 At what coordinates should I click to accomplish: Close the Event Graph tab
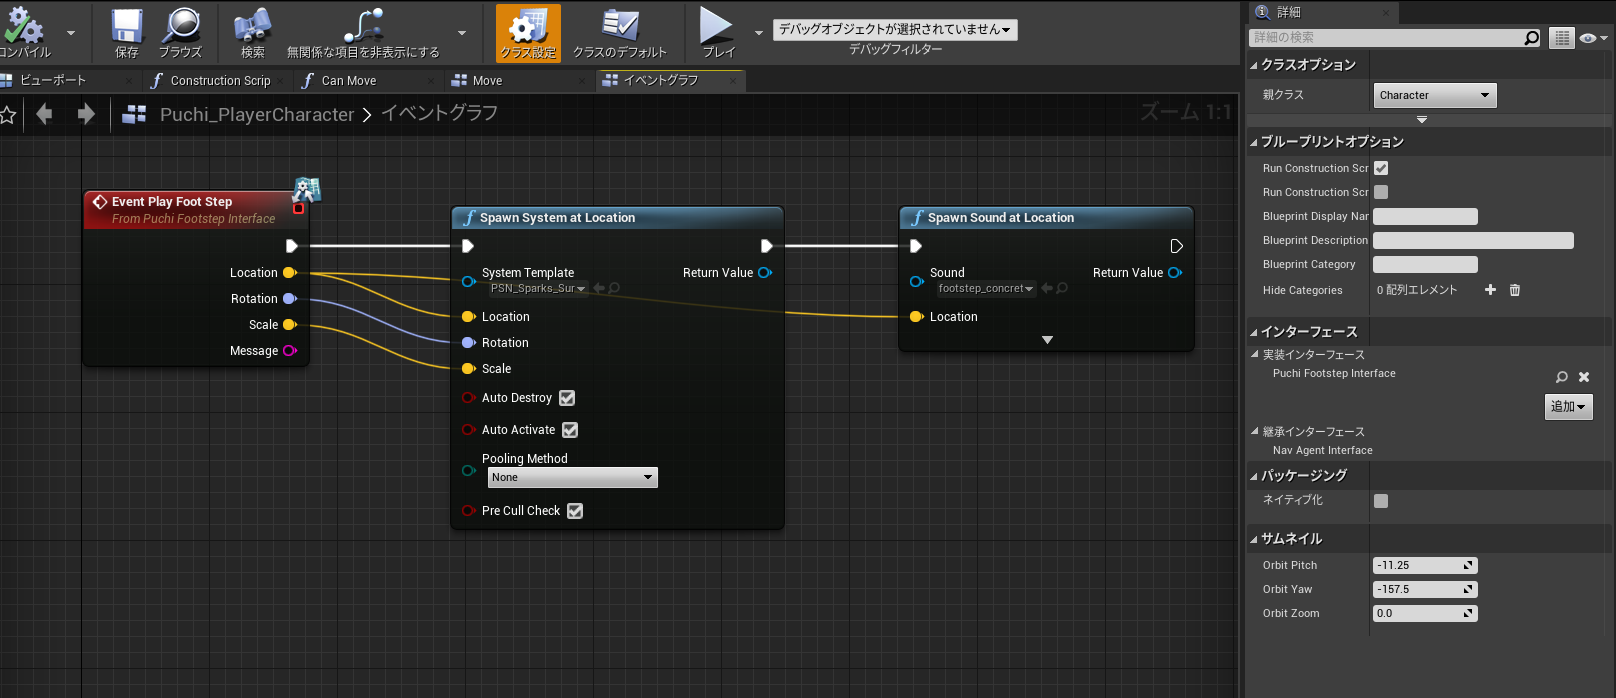(733, 80)
